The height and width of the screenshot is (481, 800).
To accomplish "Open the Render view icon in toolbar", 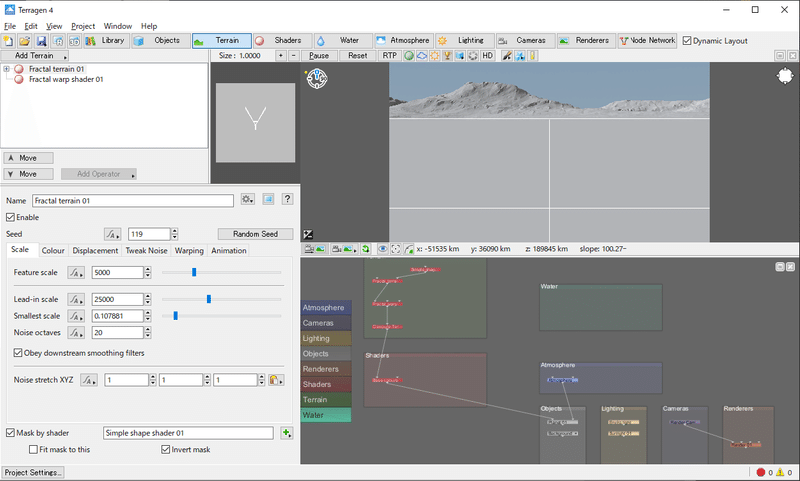I will click(58, 41).
